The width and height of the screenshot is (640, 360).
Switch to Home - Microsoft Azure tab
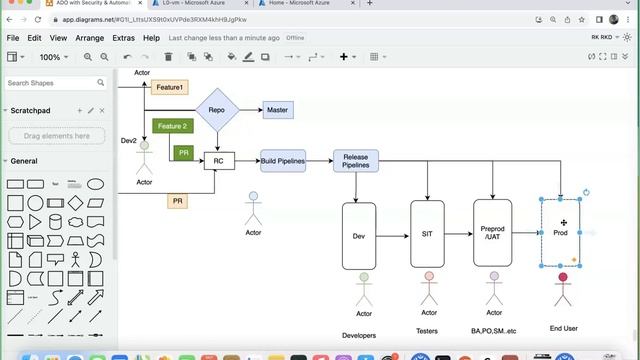point(307,3)
